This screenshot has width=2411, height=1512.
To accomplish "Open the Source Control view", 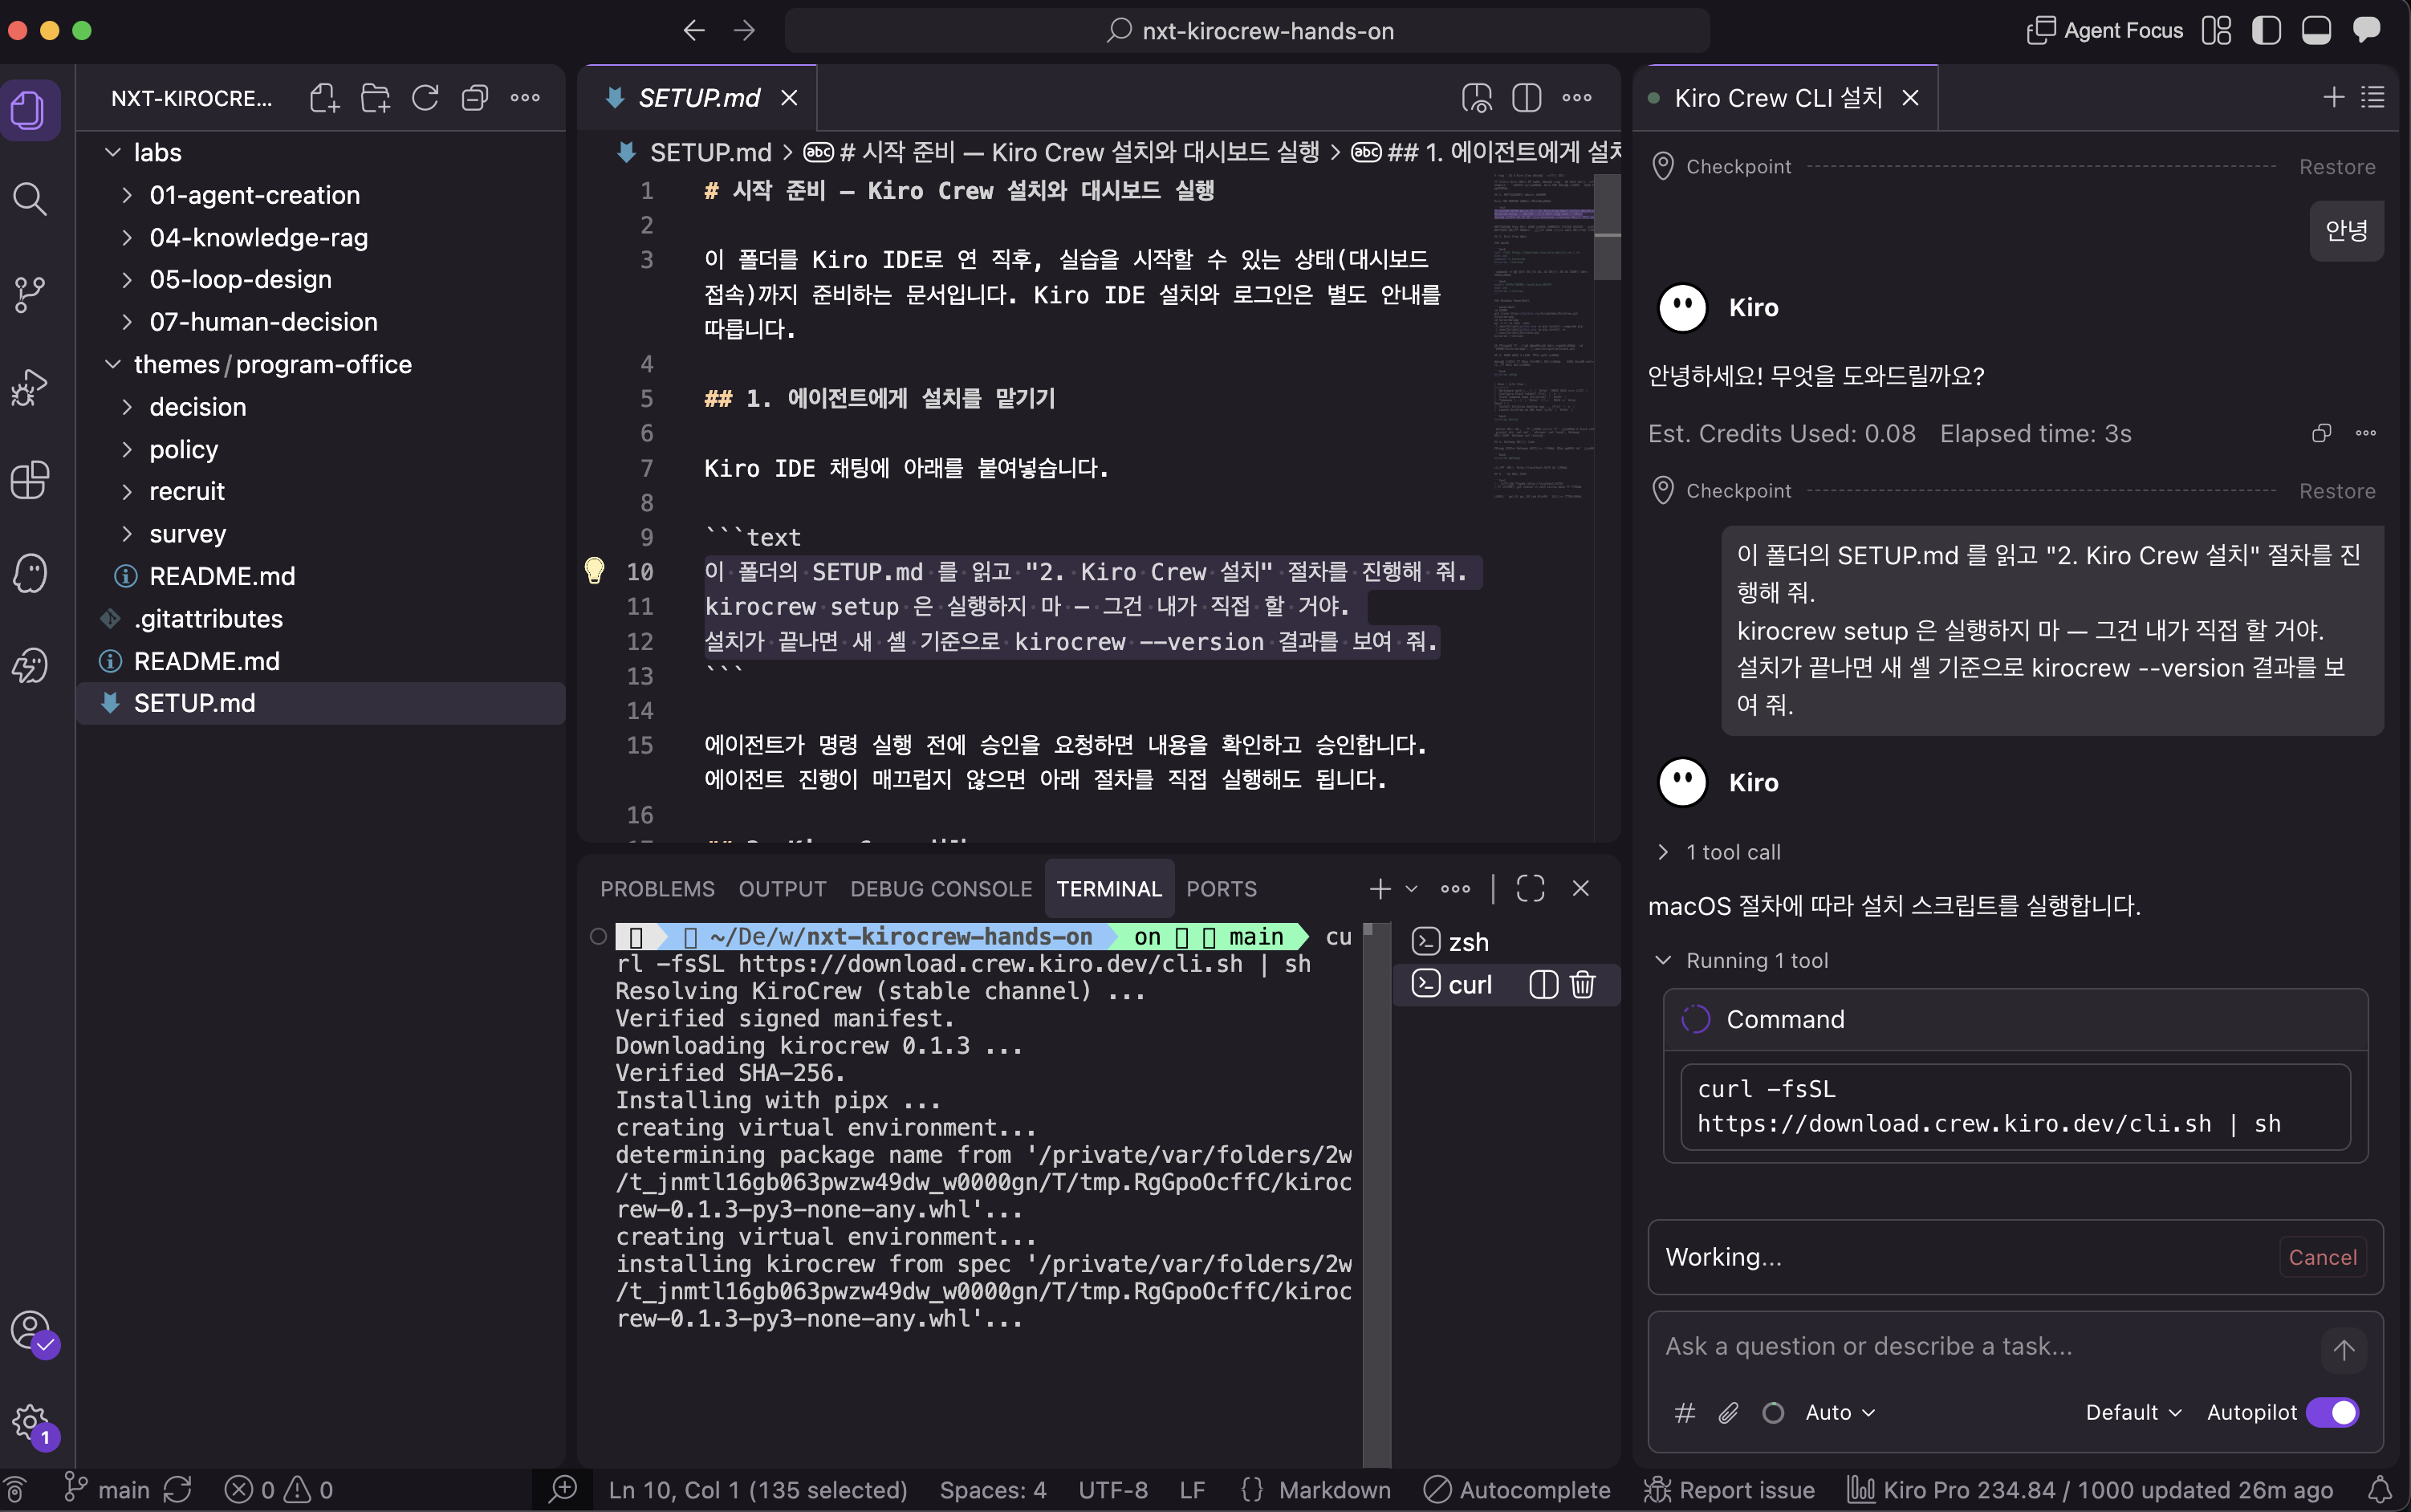I will (x=30, y=294).
